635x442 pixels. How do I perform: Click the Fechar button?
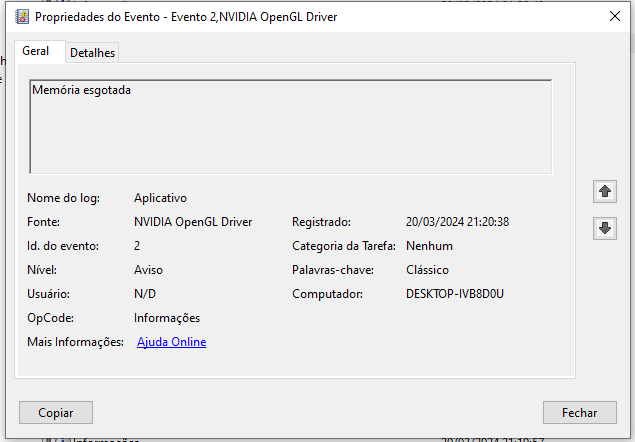coord(580,412)
